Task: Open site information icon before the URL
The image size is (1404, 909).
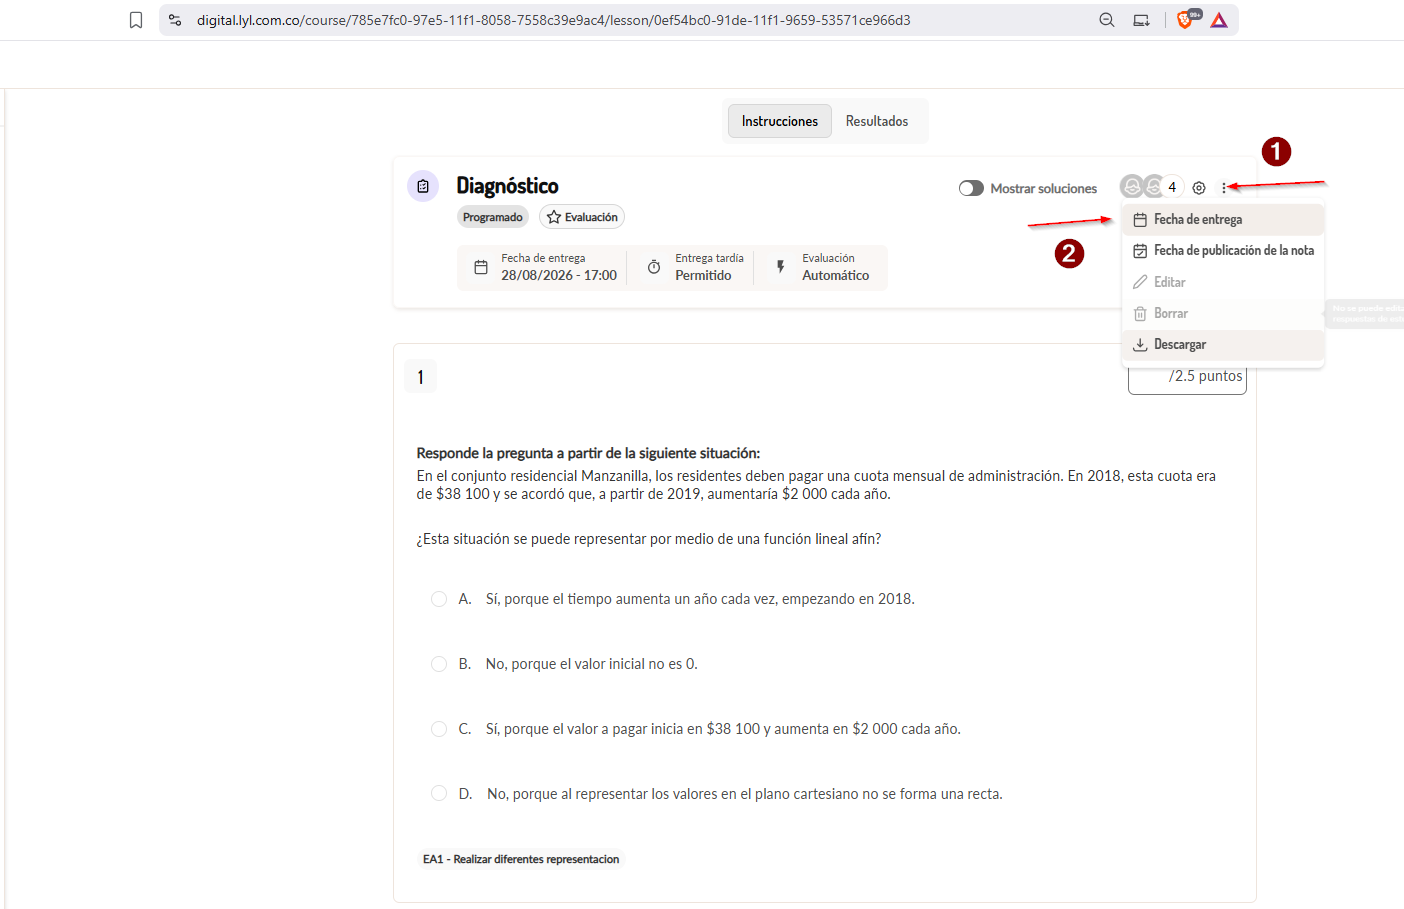Action: [175, 20]
